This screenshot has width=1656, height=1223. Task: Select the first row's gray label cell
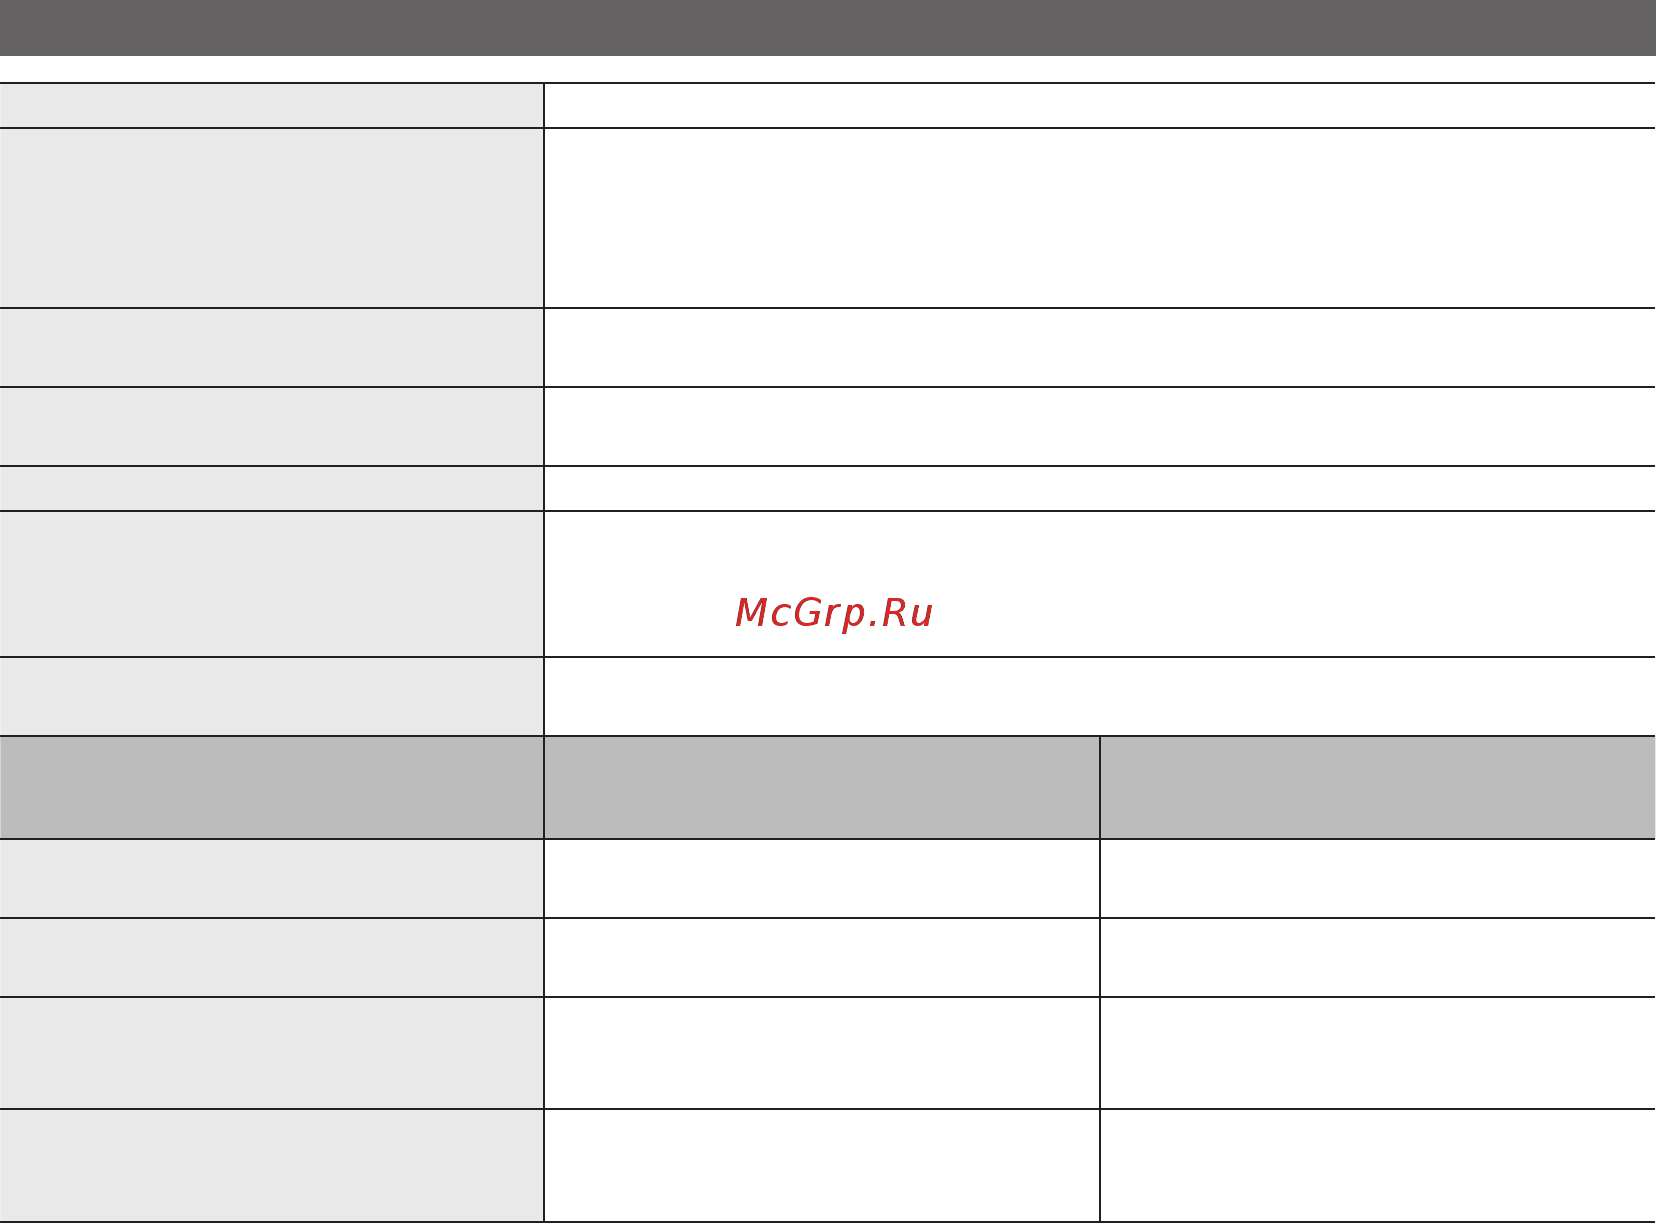coord(271,106)
